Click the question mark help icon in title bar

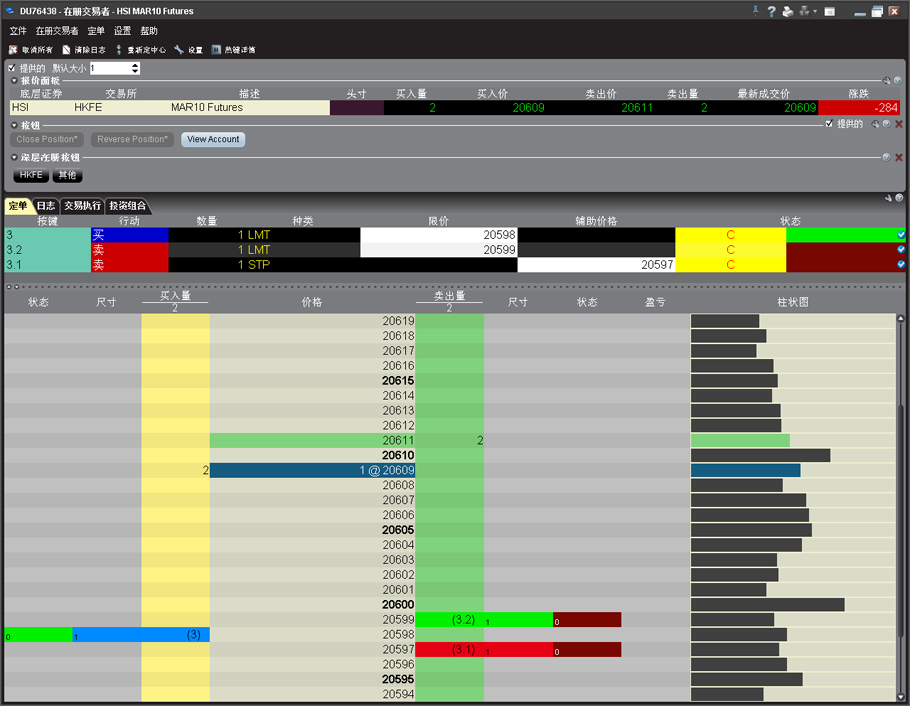771,11
